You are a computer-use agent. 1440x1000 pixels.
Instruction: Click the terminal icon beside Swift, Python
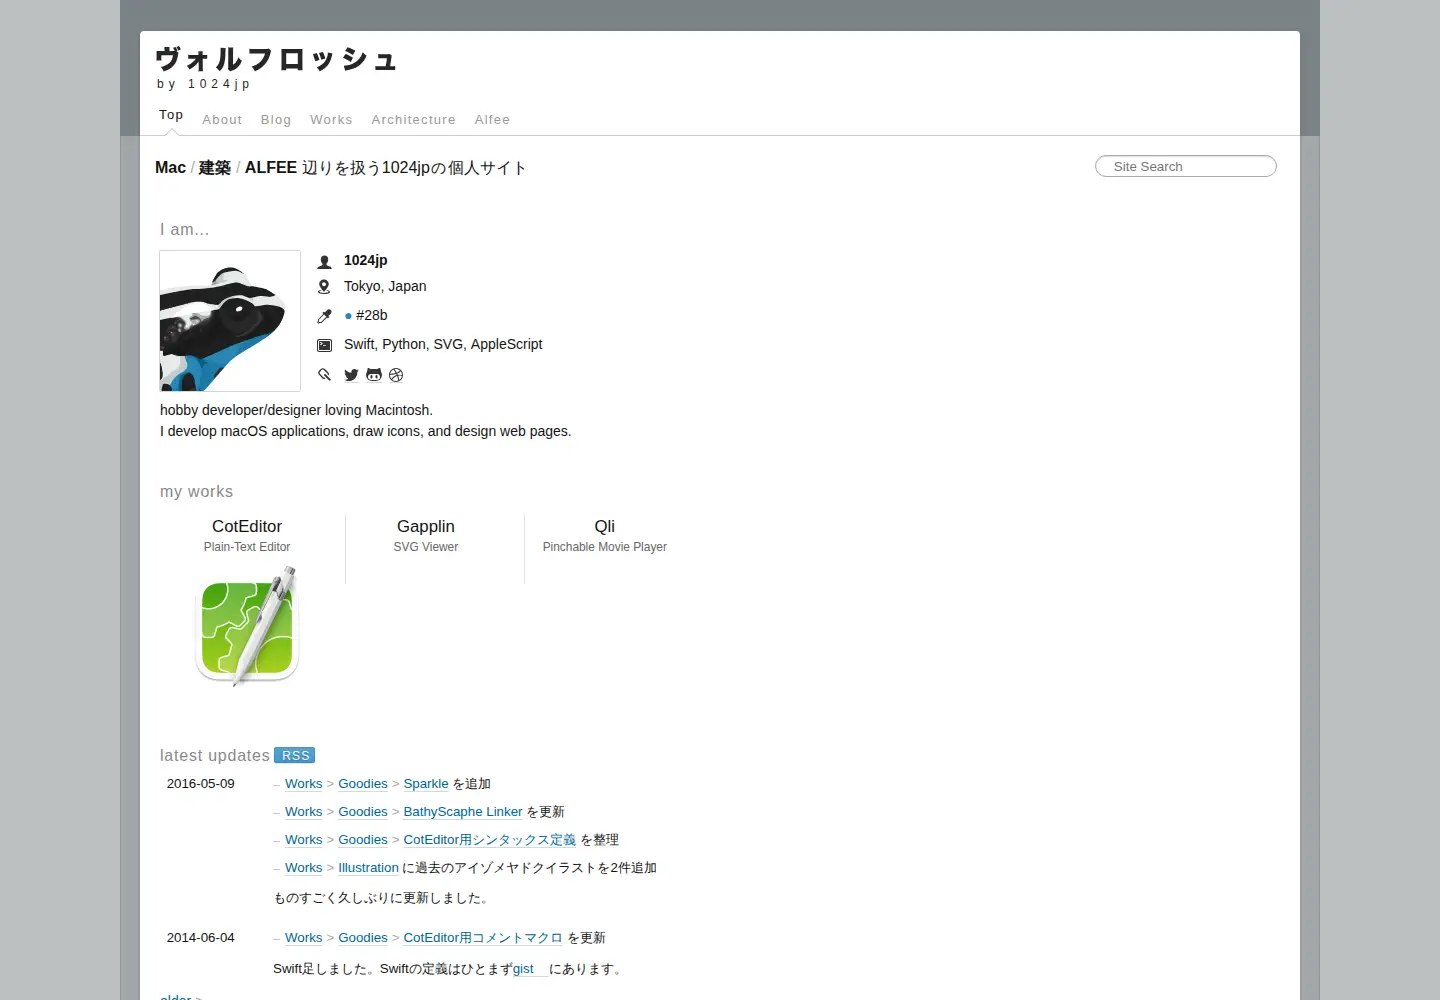click(324, 345)
